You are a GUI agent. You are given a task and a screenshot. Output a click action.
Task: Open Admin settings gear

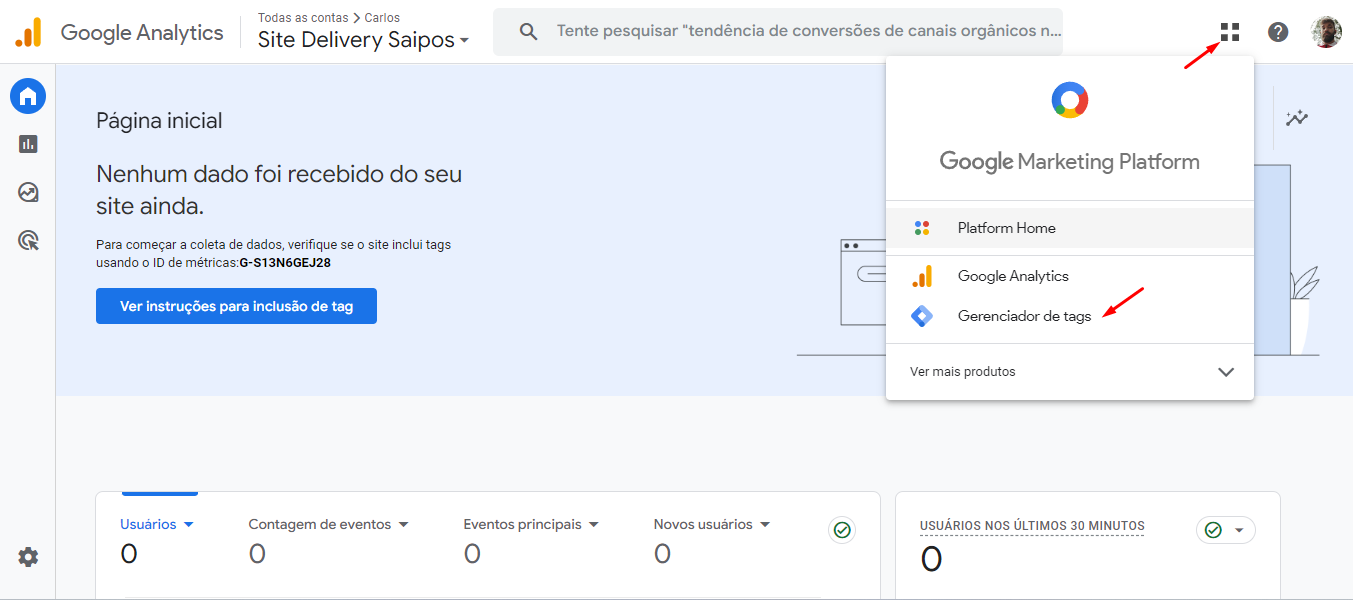[x=28, y=557]
